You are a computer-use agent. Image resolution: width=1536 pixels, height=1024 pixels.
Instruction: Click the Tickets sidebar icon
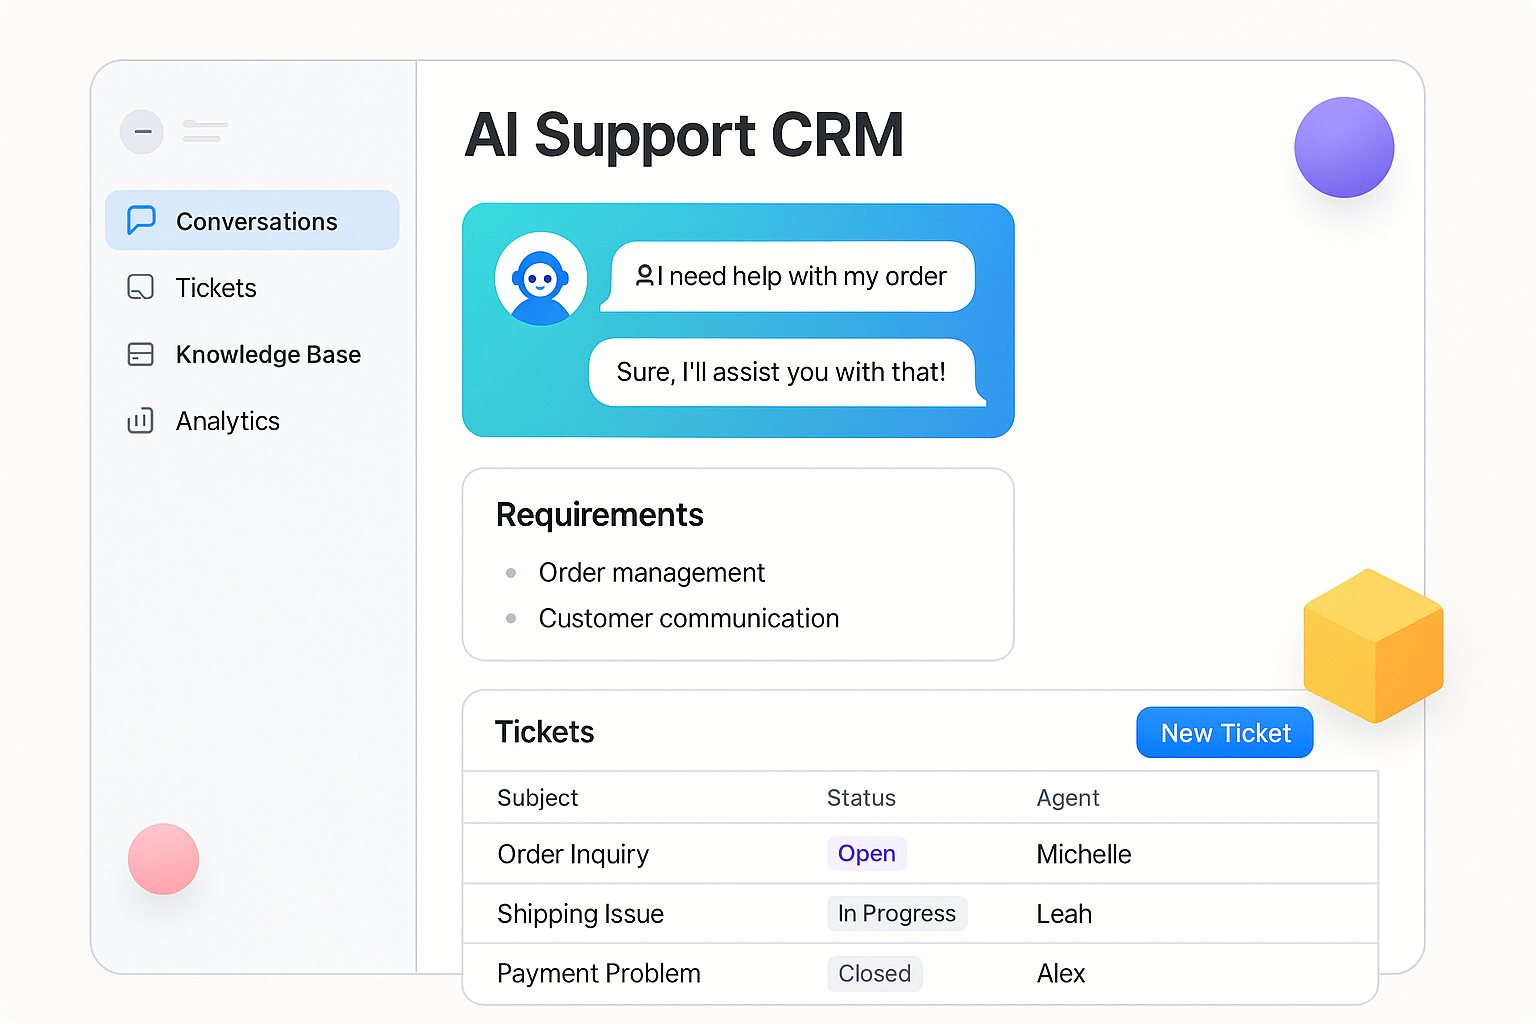coord(141,287)
